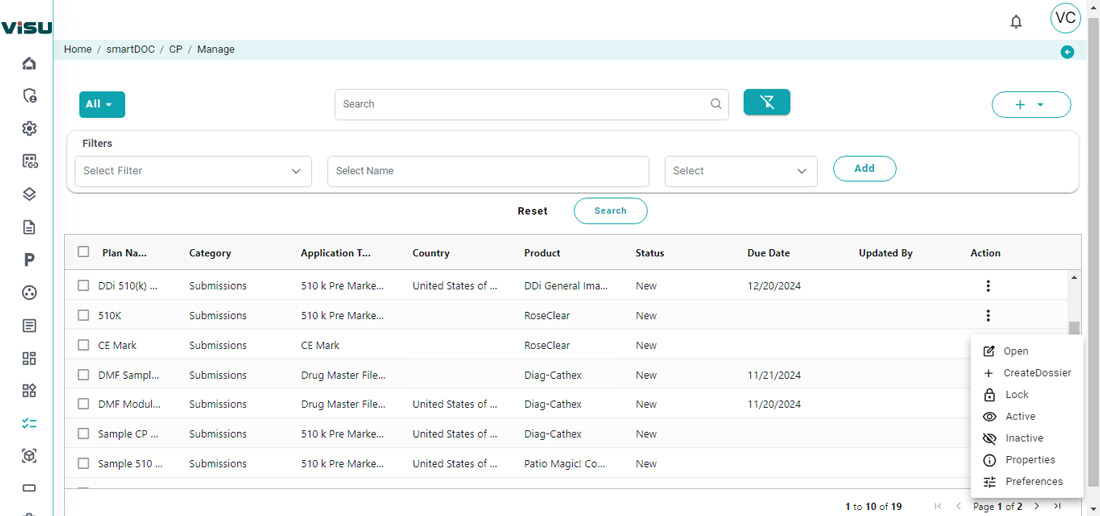This screenshot has width=1100, height=516.
Task: Select Properties in the action menu
Action: point(1029,460)
